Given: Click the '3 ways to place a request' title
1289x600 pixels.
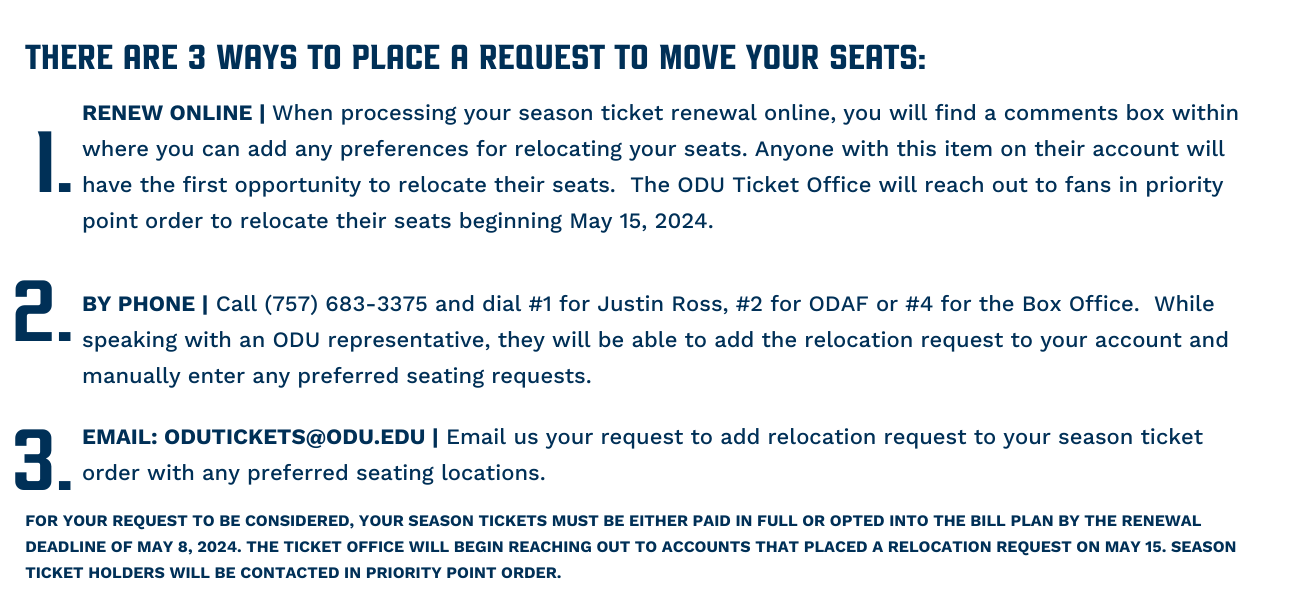Looking at the screenshot, I should [475, 57].
